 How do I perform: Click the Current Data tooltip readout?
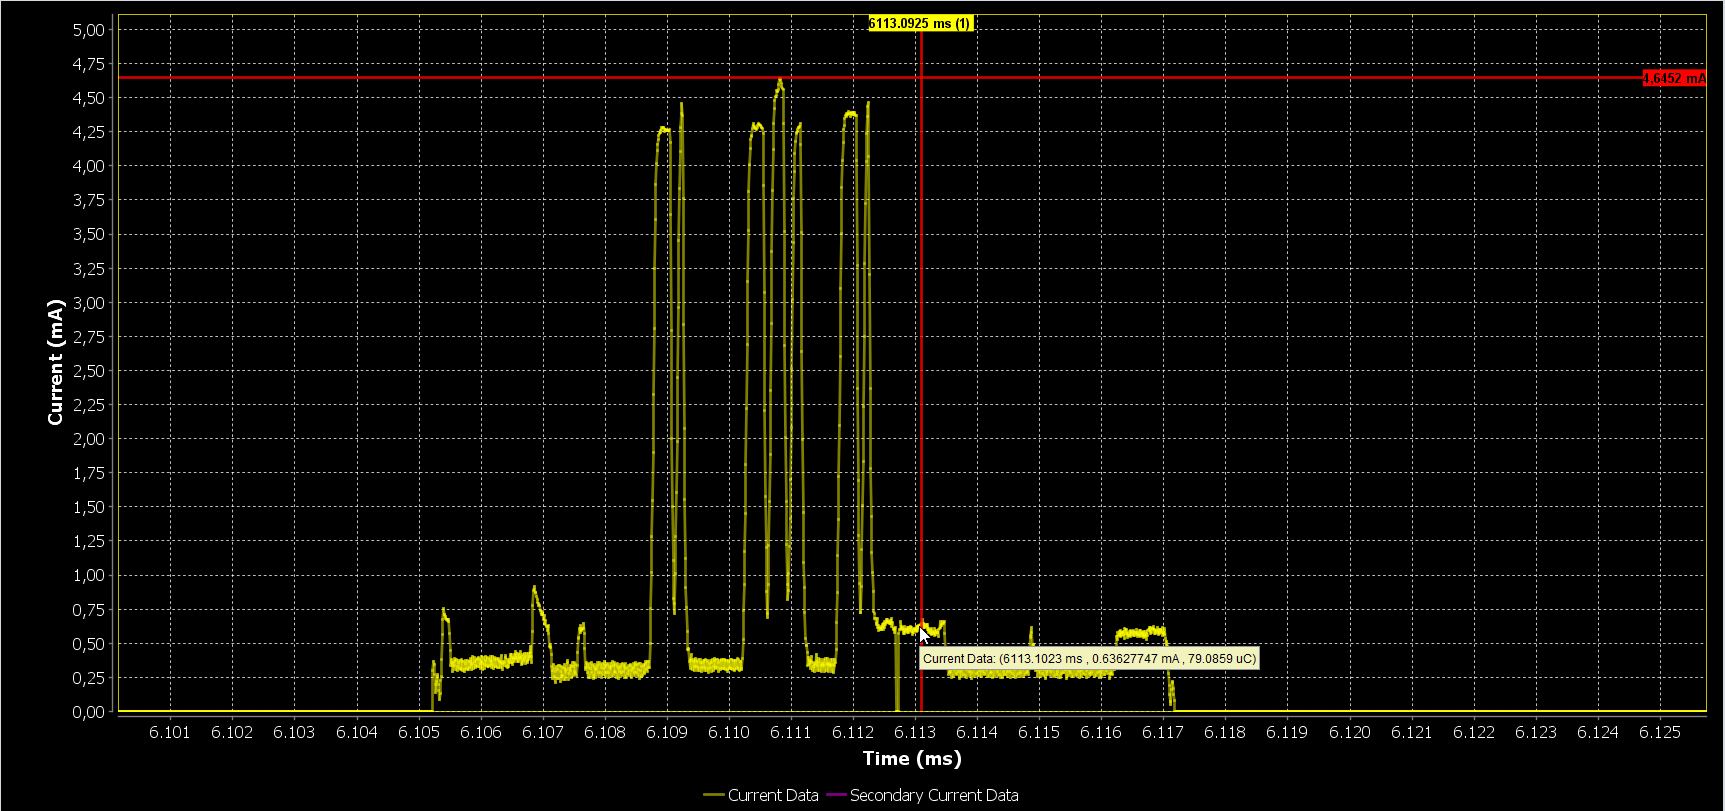pos(1089,659)
